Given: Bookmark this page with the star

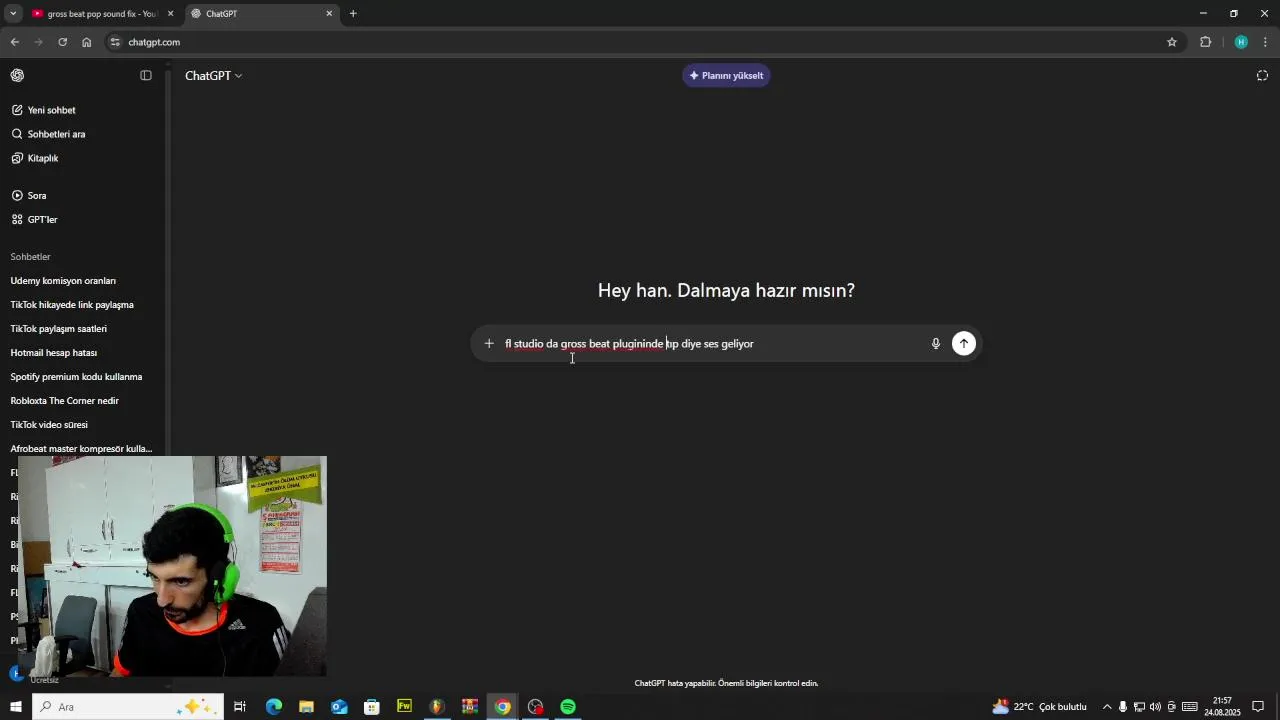Looking at the screenshot, I should (x=1172, y=42).
